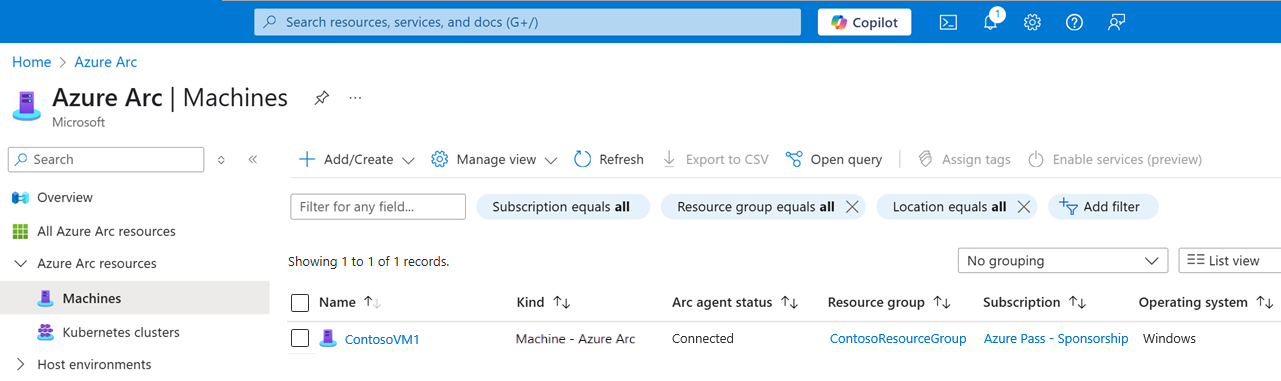Open portal settings gear
The image size is (1281, 381).
[x=1033, y=22]
